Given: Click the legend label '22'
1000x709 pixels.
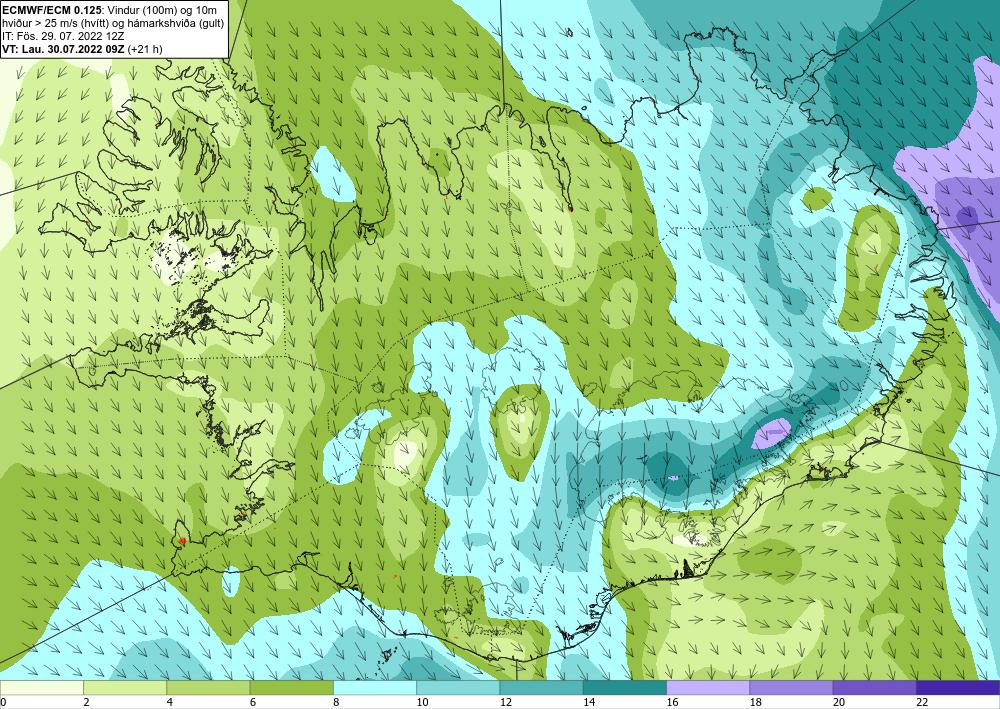Looking at the screenshot, I should tap(921, 702).
